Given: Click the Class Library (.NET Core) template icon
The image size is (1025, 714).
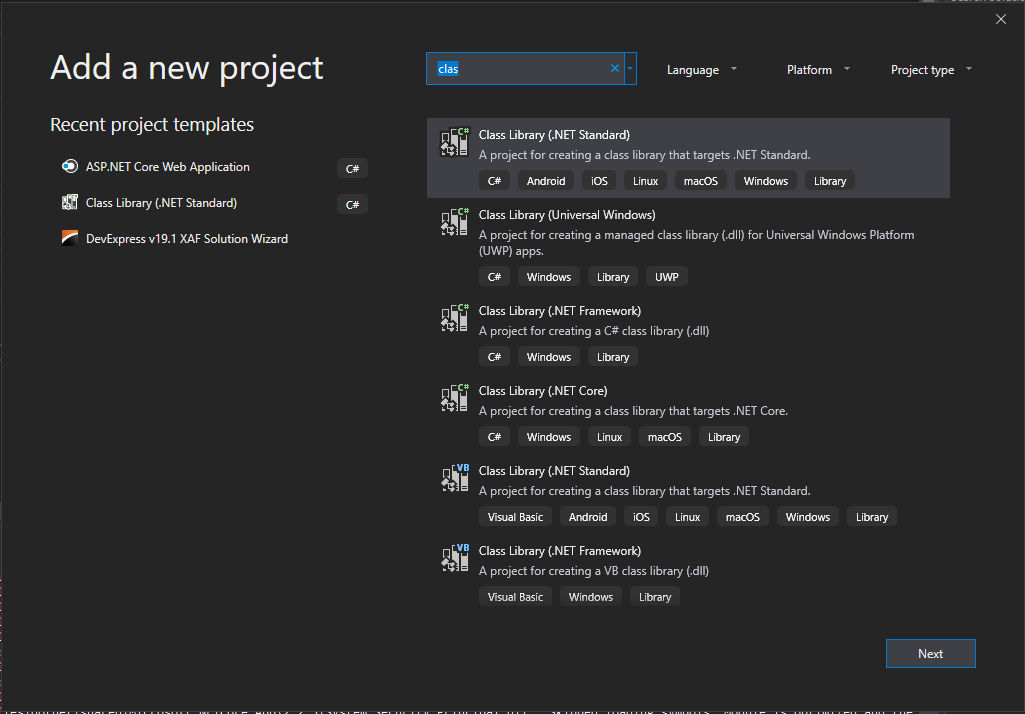Looking at the screenshot, I should pos(455,398).
